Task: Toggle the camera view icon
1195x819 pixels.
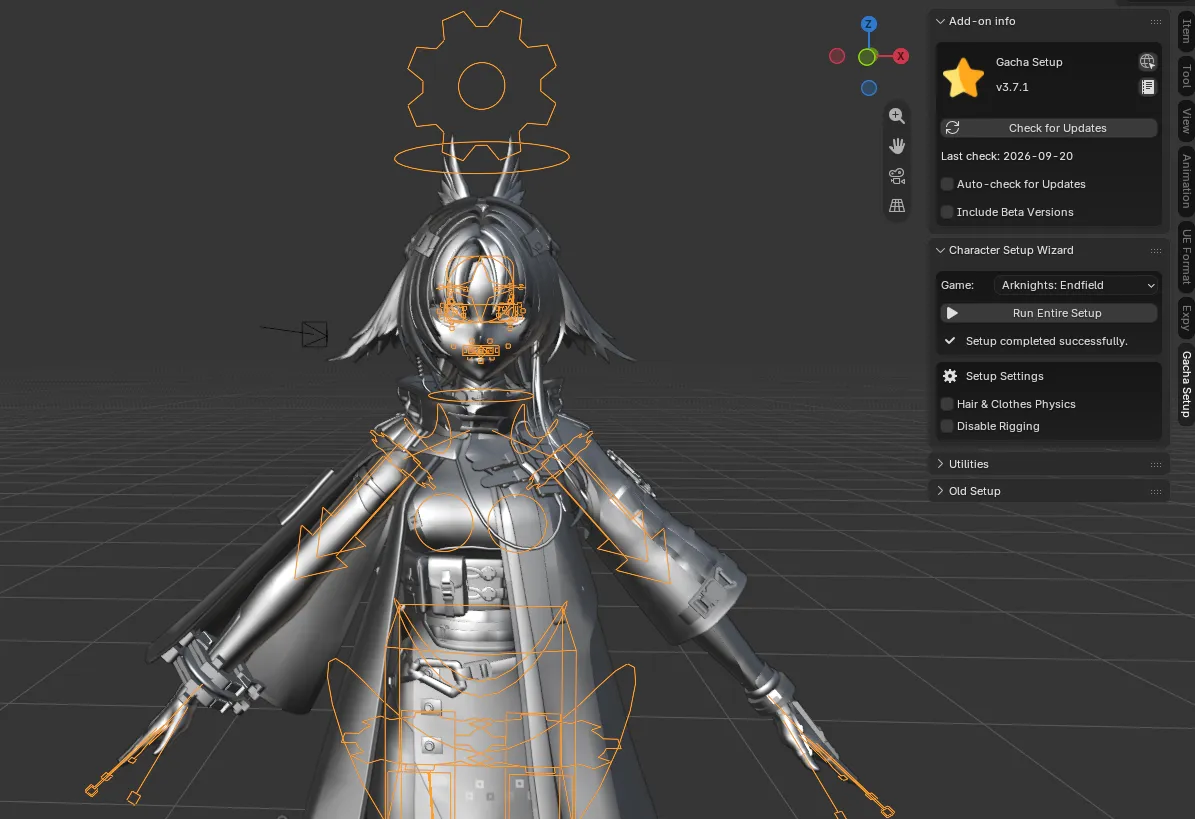Action: (897, 176)
